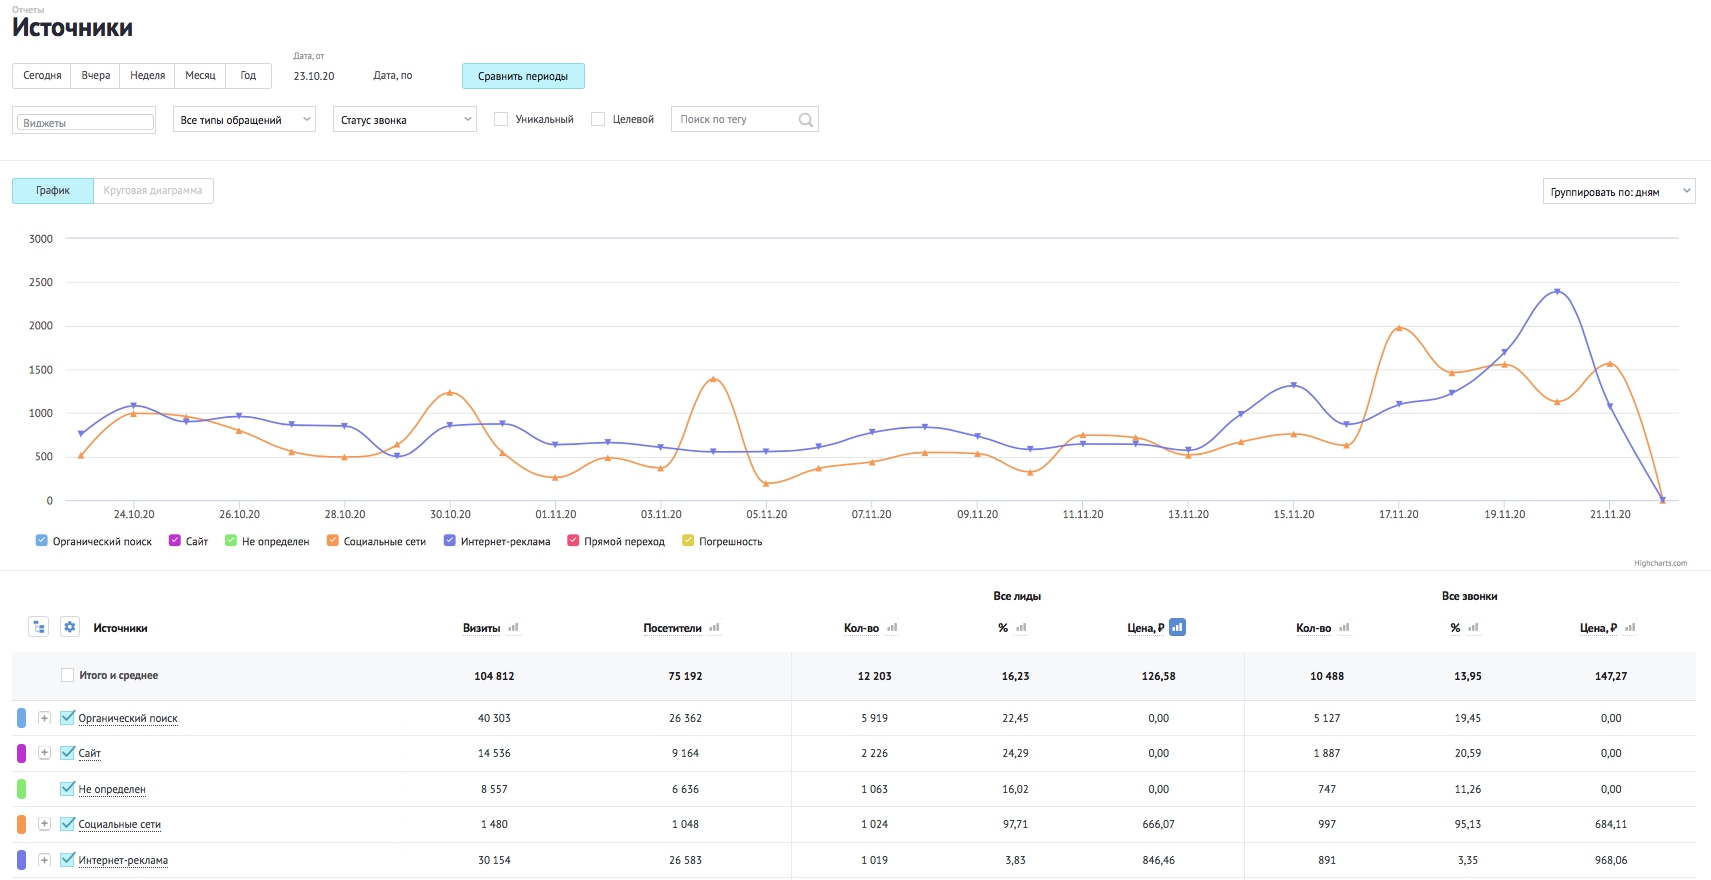Open the Интернет-реклама source link
1711x880 pixels.
click(123, 860)
